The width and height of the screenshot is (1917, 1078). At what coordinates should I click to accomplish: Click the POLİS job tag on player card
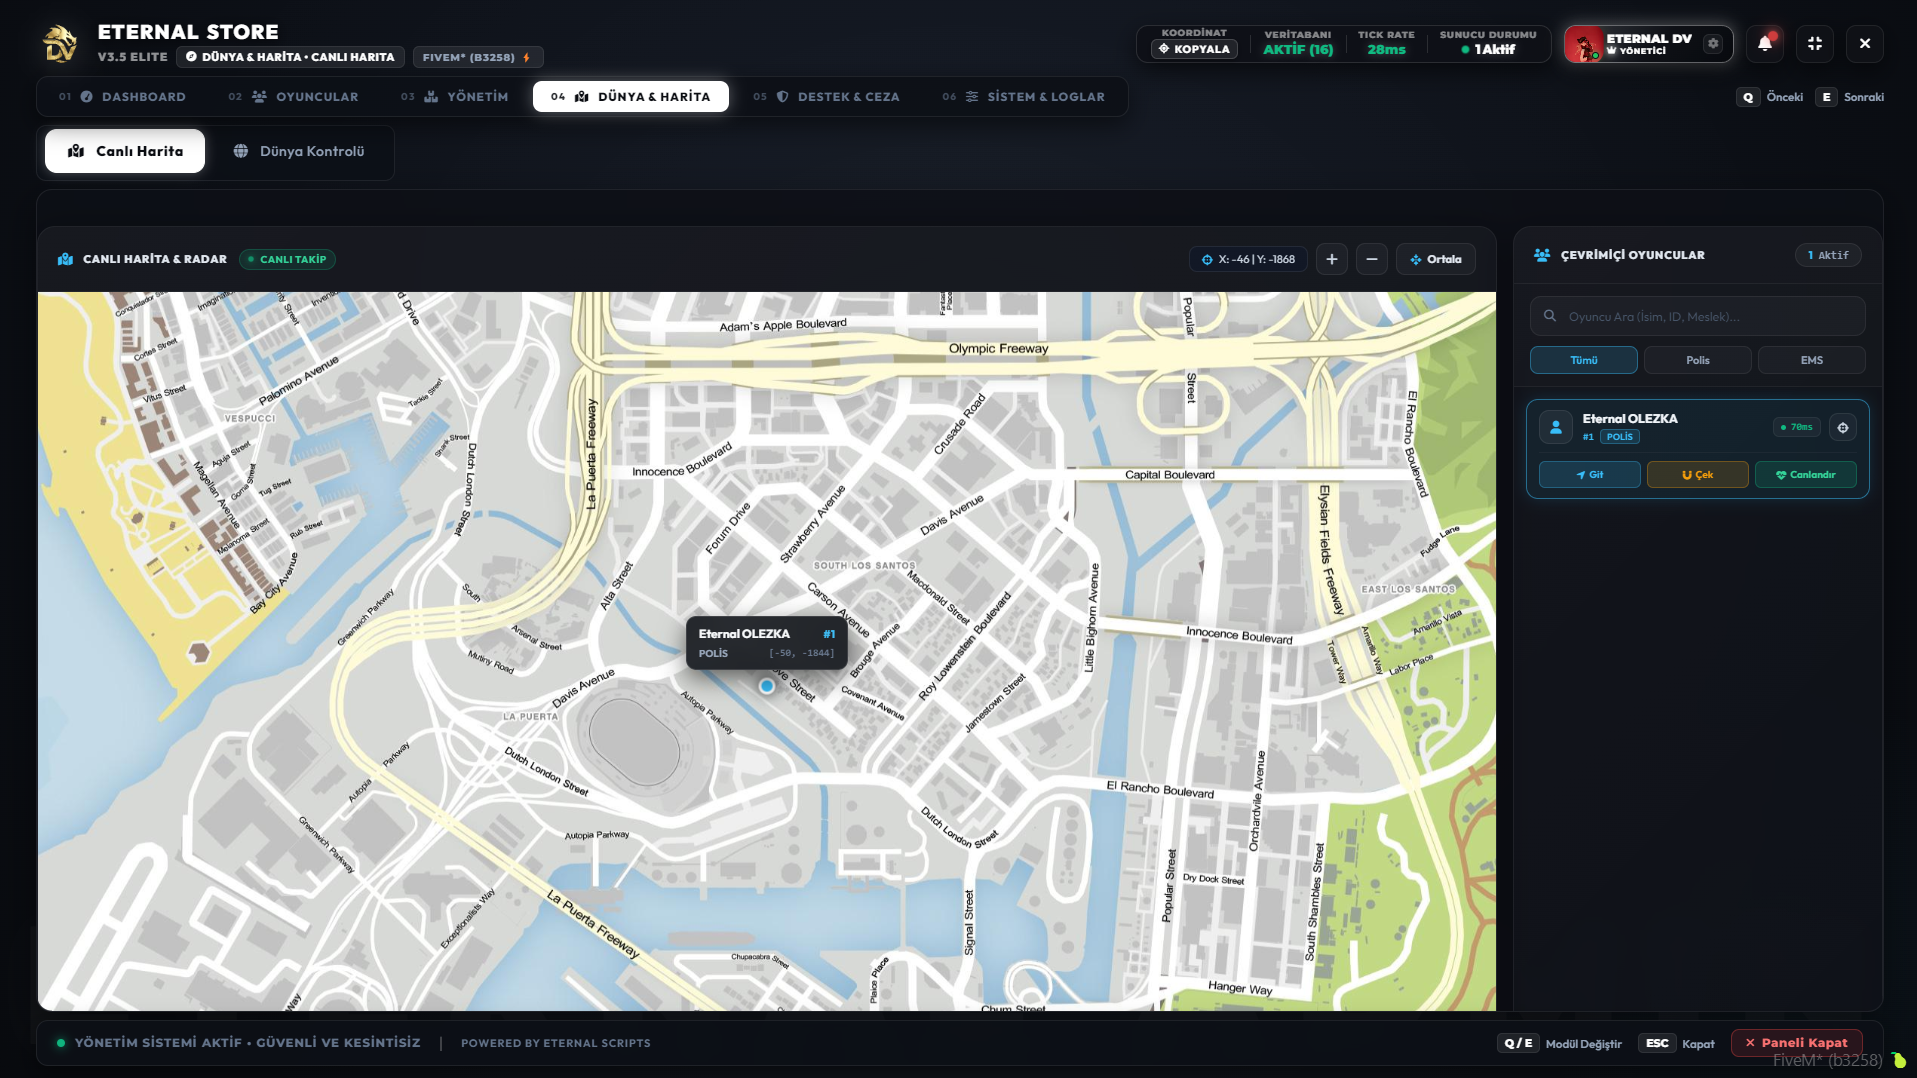[x=1620, y=437]
